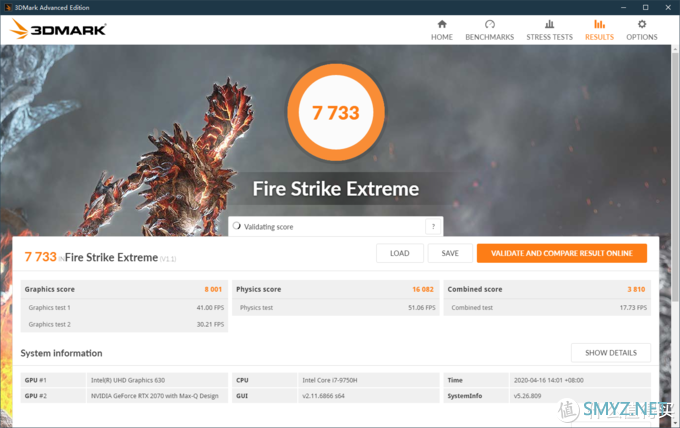Select the Combined score header
This screenshot has height=428, width=680.
(476, 288)
